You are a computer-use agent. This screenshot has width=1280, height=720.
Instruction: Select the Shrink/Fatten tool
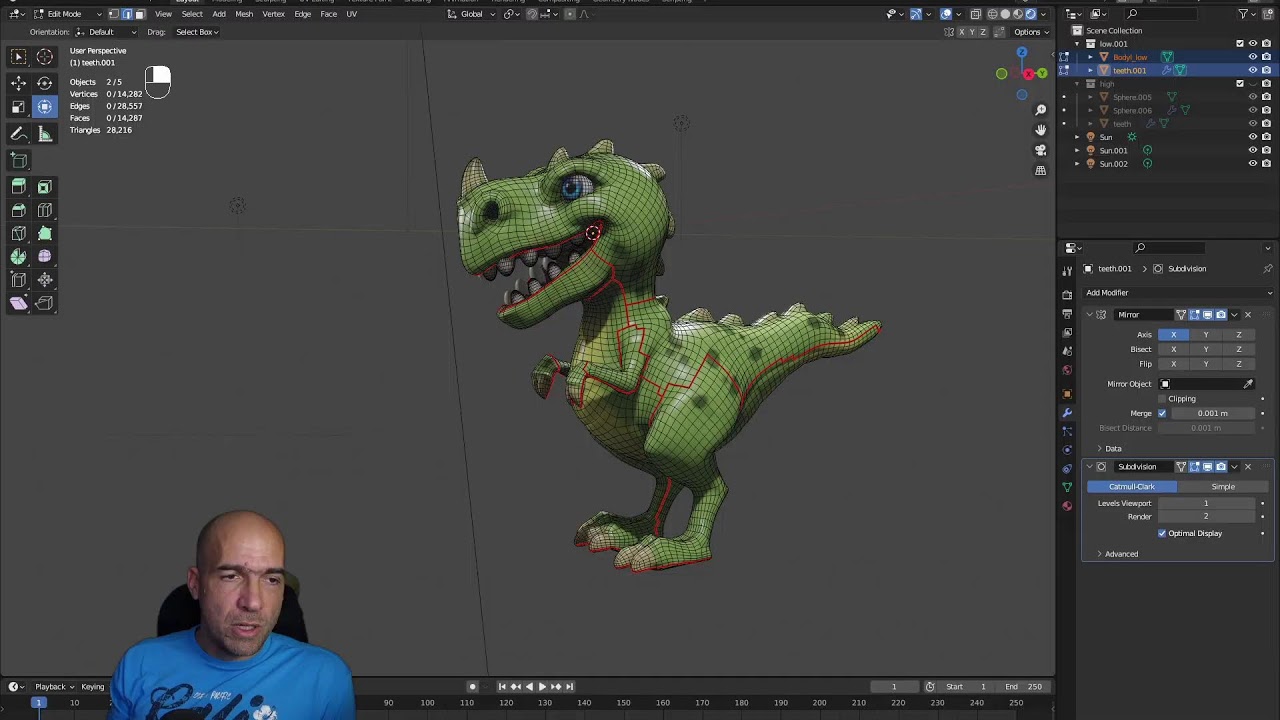click(45, 280)
